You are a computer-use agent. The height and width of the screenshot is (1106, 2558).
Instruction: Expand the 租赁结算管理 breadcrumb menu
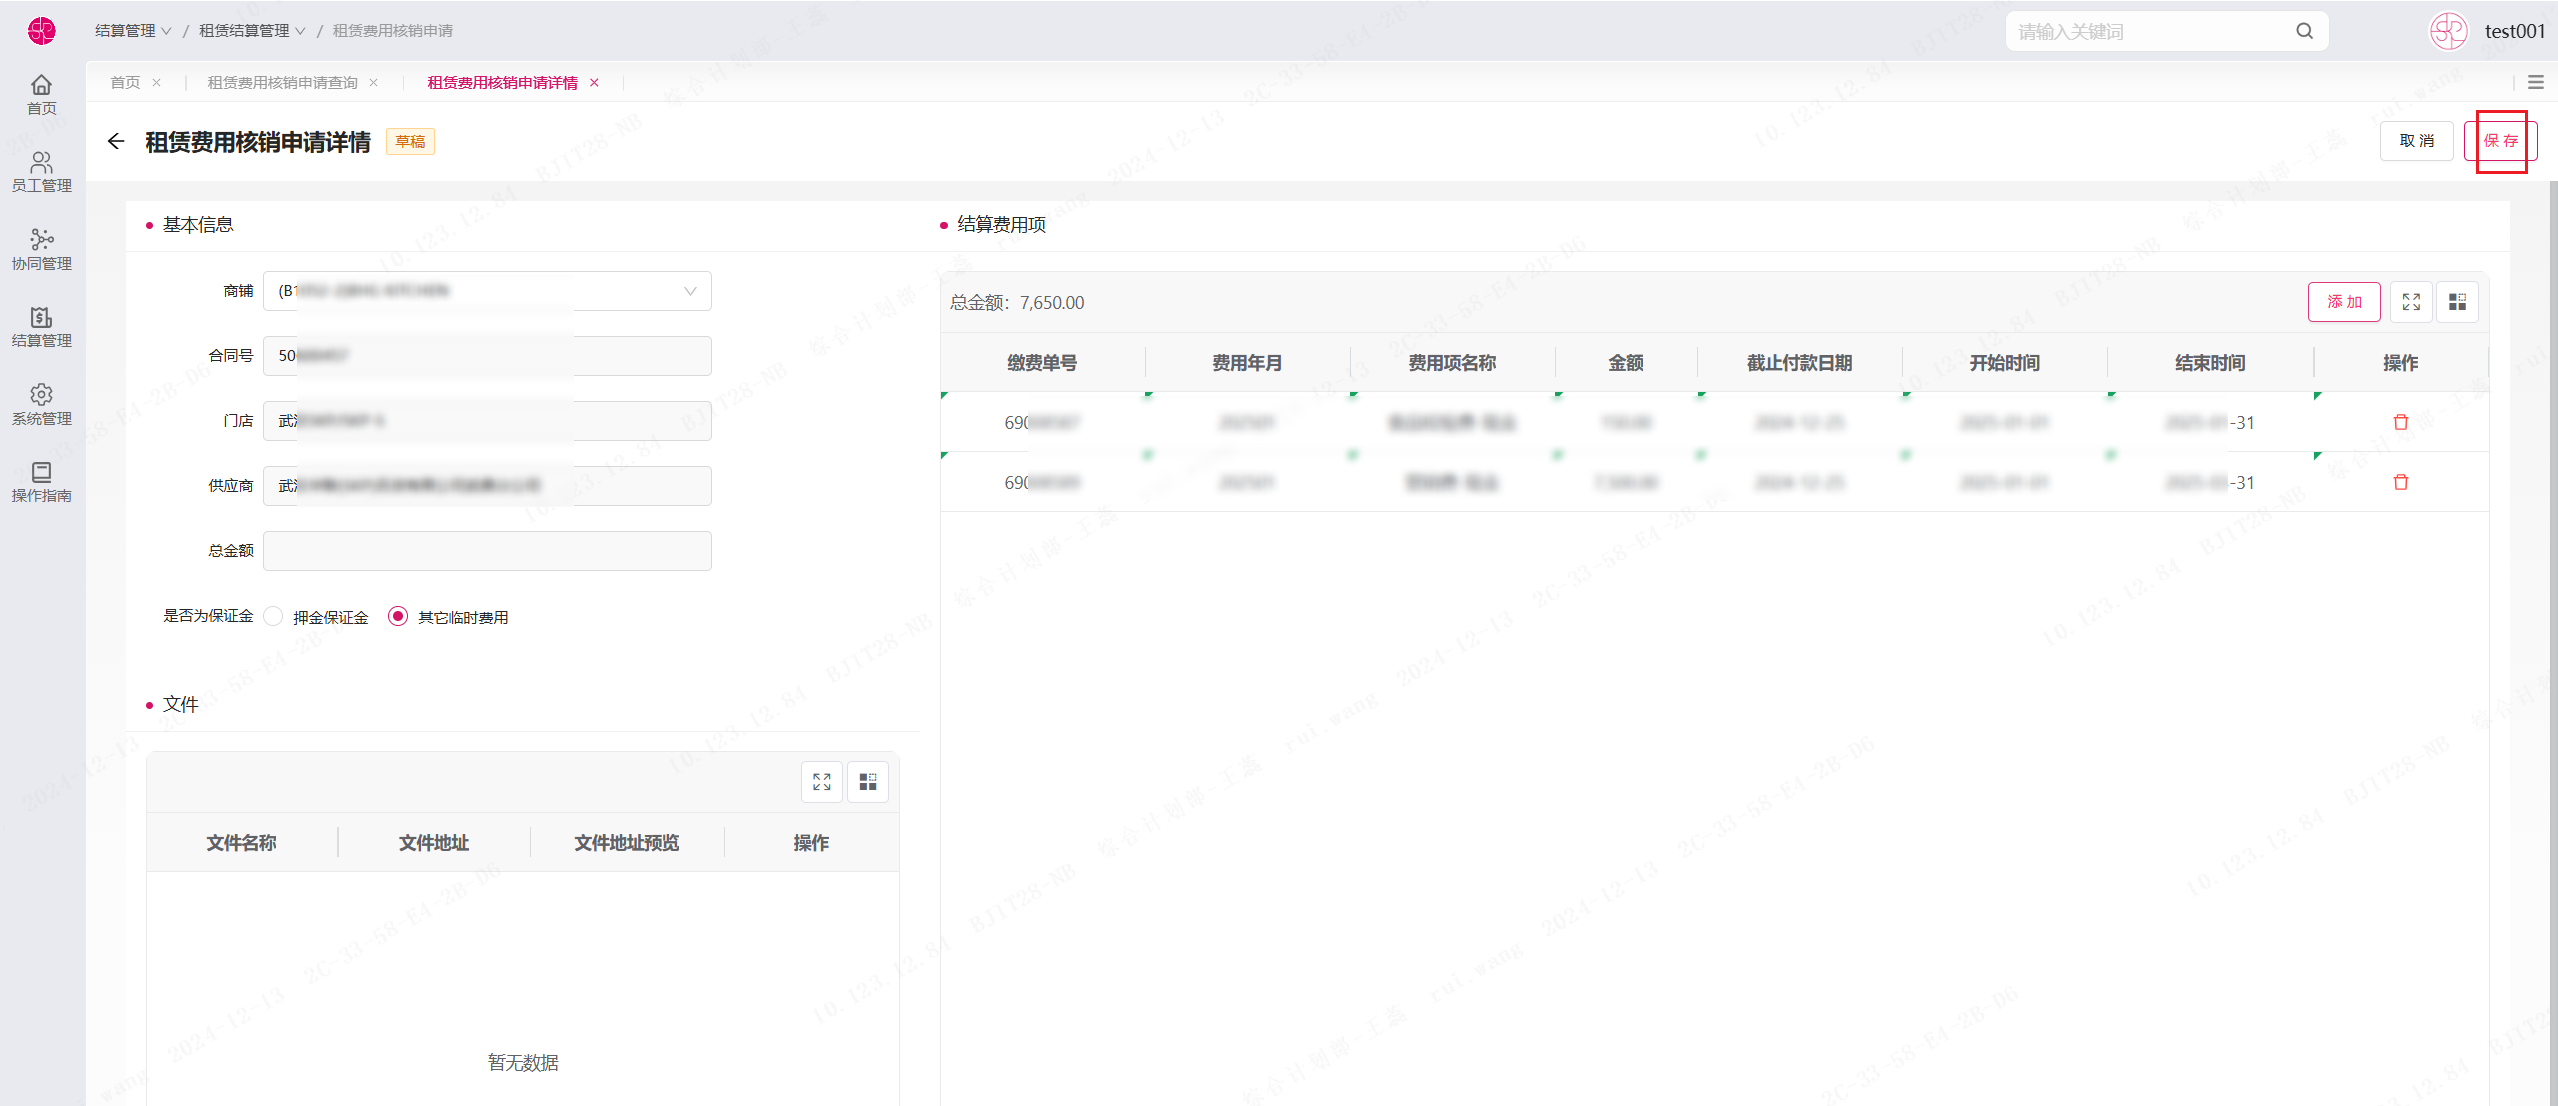pyautogui.click(x=252, y=31)
